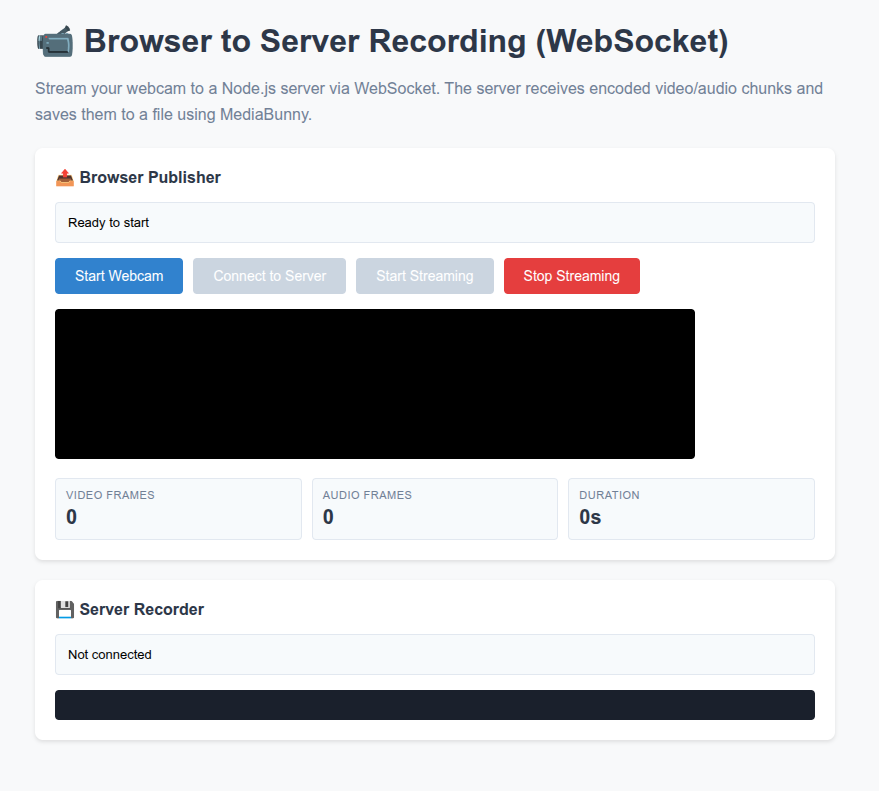Click the 0s duration readout

590,517
